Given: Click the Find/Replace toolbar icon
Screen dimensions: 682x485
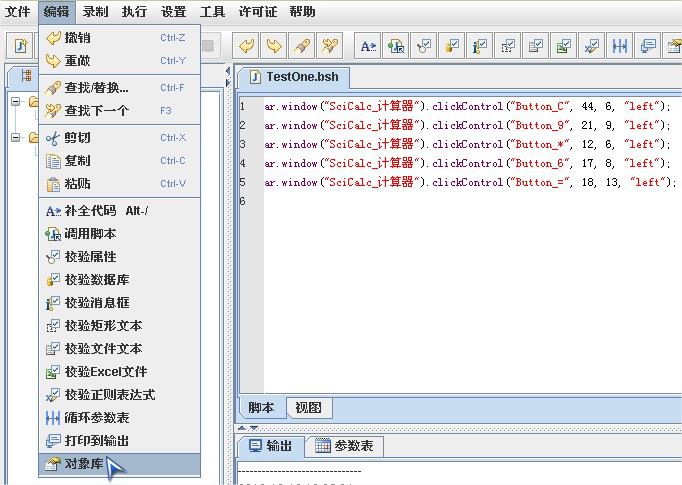Looking at the screenshot, I should click(302, 46).
